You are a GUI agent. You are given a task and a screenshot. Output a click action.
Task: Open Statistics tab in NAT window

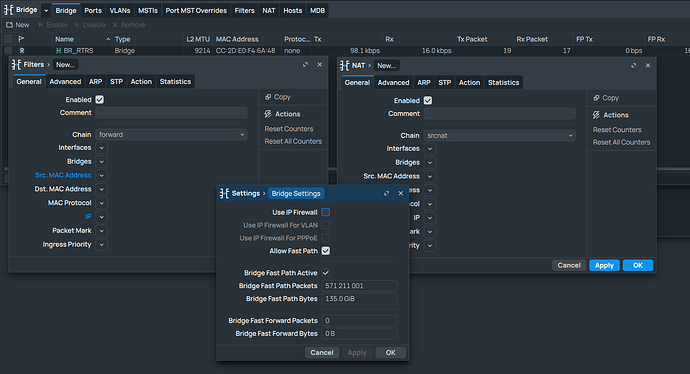click(503, 83)
